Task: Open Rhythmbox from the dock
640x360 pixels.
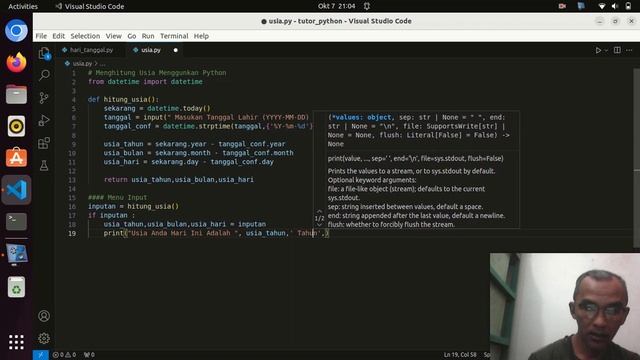Action: [16, 126]
